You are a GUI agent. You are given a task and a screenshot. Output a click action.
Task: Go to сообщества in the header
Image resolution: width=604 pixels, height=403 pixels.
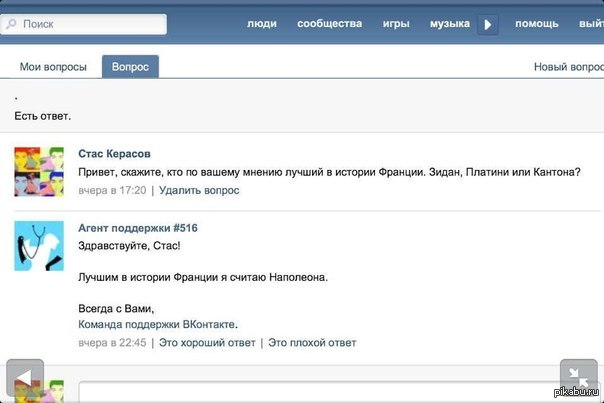pyautogui.click(x=329, y=23)
